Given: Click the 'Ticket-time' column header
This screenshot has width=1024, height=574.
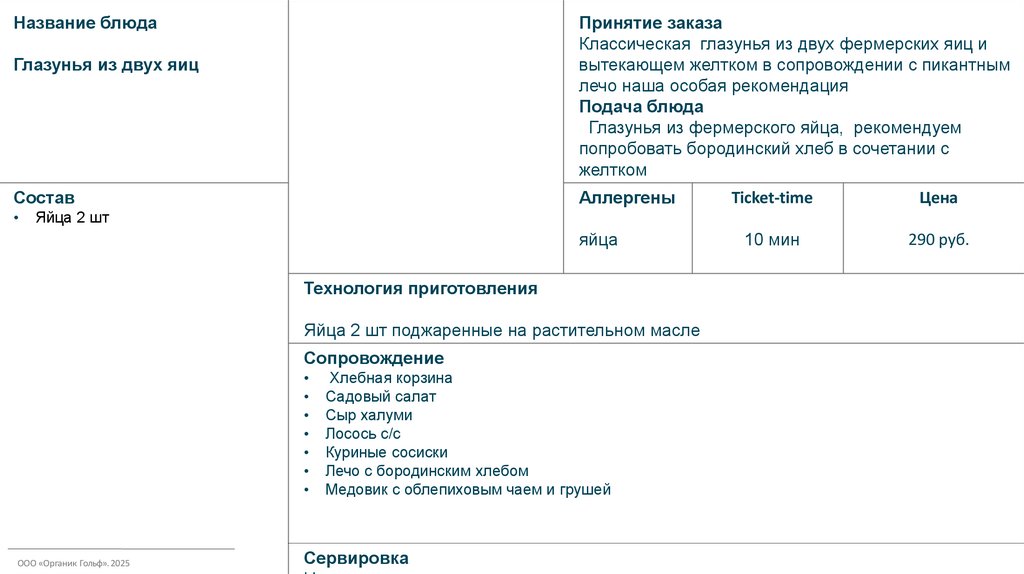Looking at the screenshot, I should click(x=772, y=198).
